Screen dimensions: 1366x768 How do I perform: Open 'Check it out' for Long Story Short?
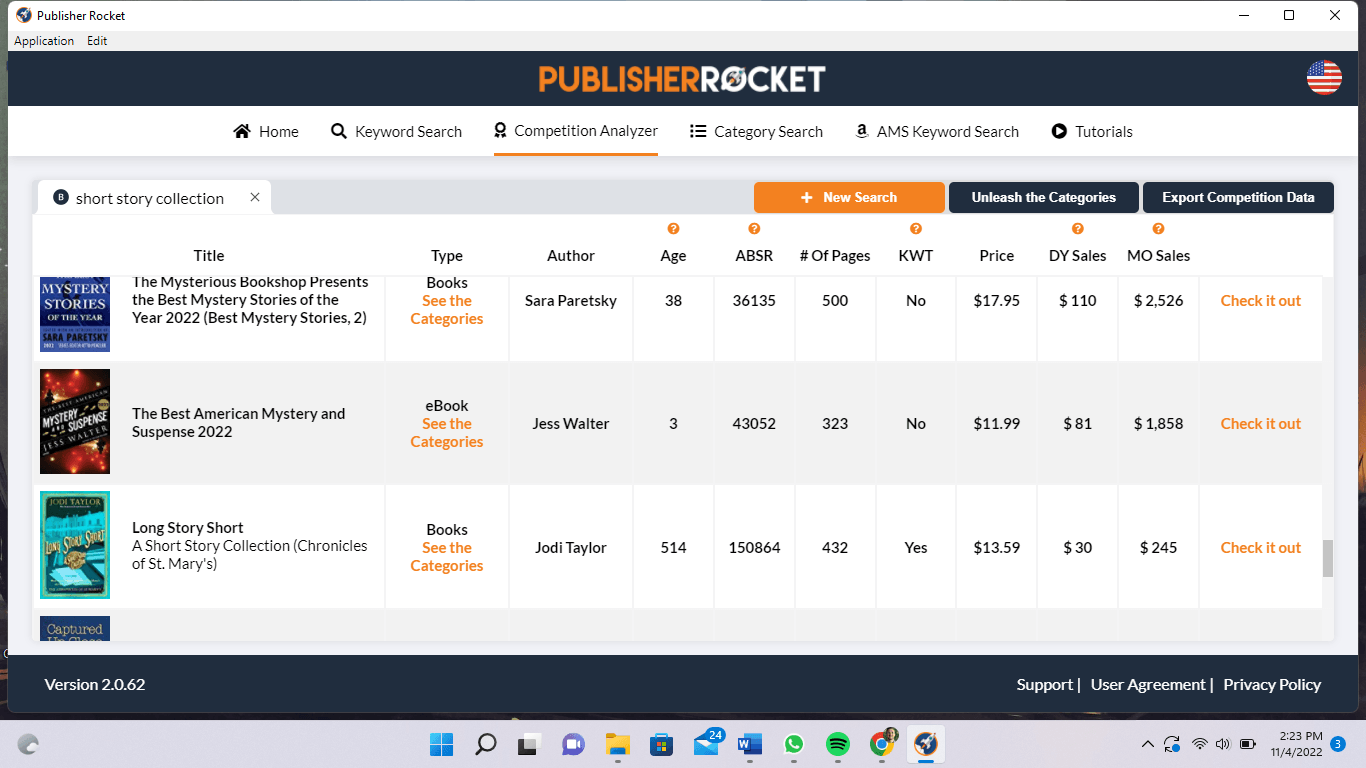coord(1260,547)
